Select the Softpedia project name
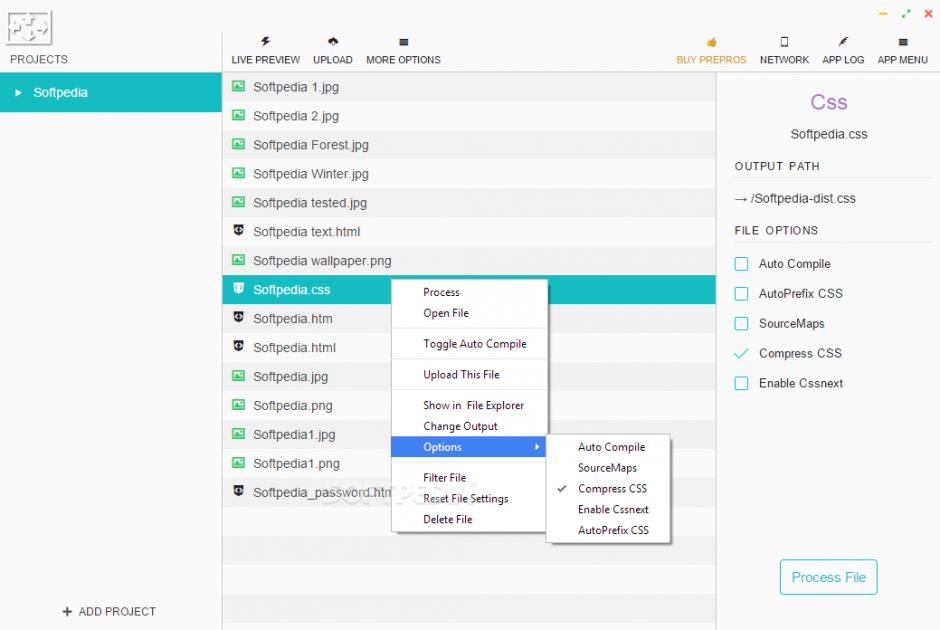The image size is (940, 630). tap(61, 93)
